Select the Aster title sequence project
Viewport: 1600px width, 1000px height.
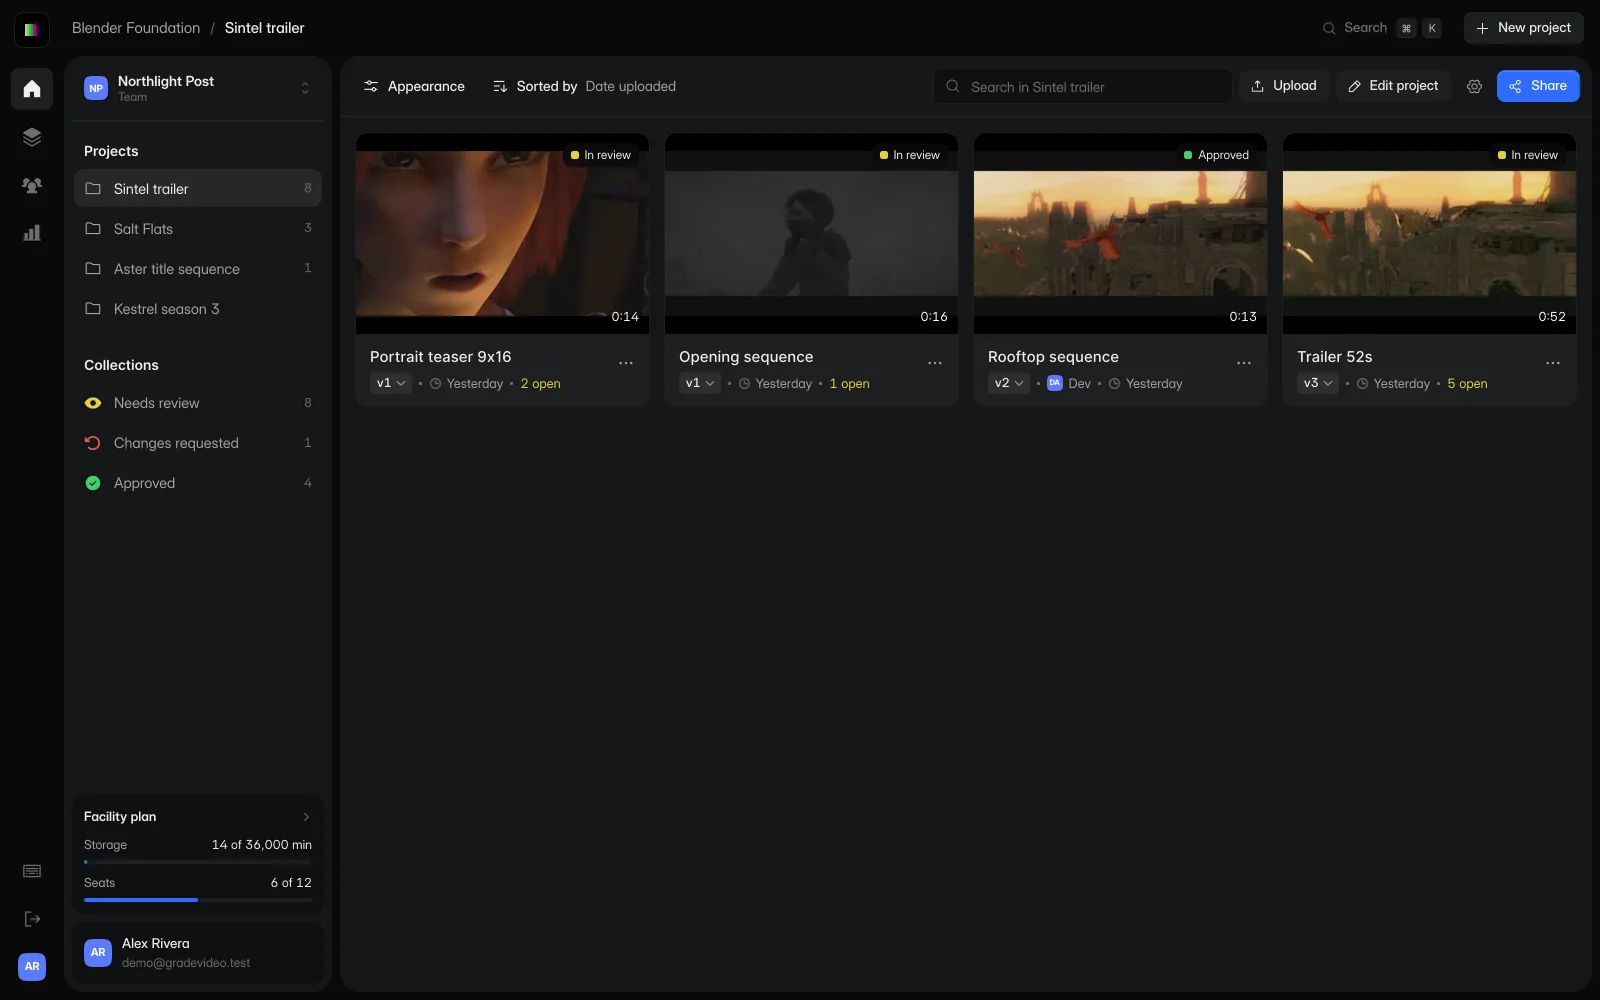click(198, 269)
